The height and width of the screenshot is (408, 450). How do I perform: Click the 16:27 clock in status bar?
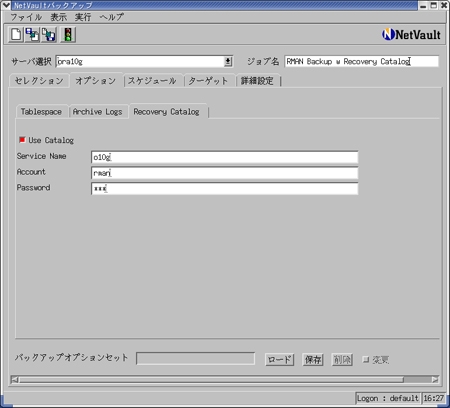pyautogui.click(x=434, y=398)
